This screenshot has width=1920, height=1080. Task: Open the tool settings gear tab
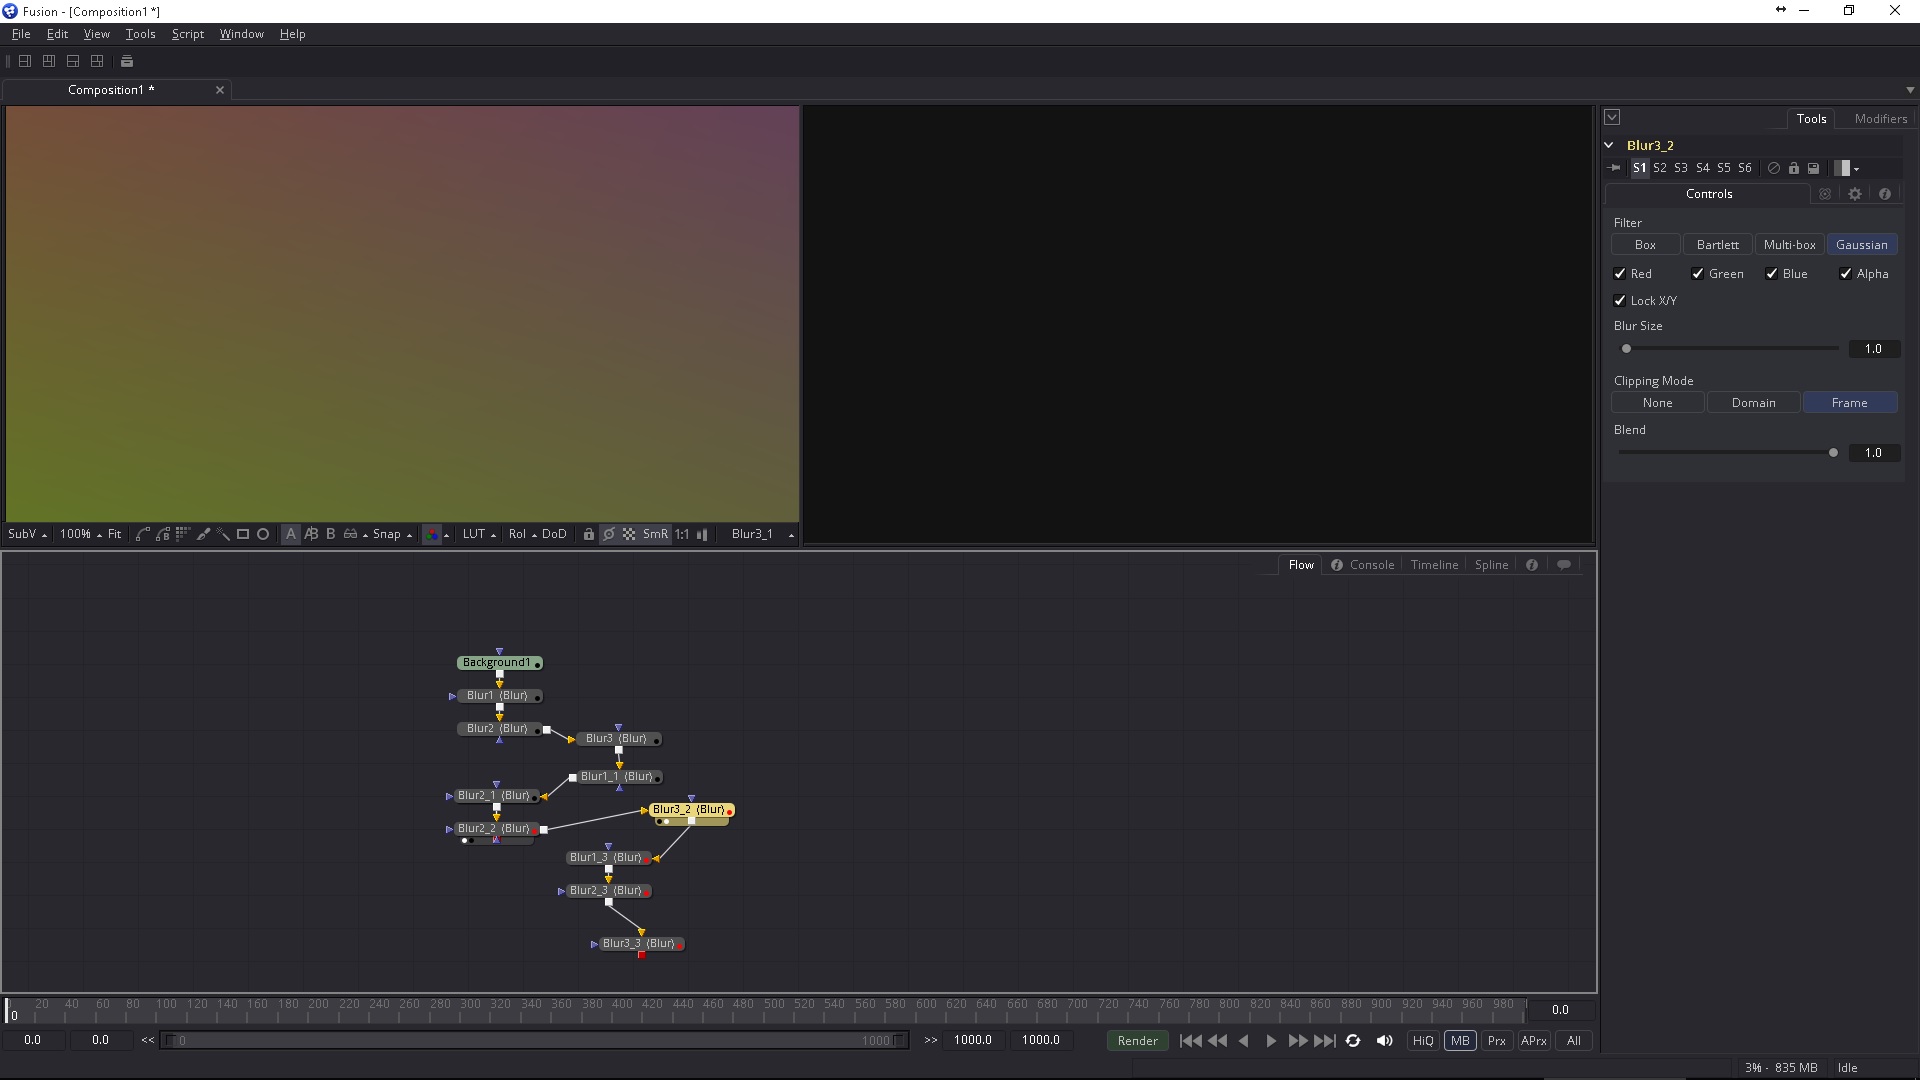[1855, 194]
